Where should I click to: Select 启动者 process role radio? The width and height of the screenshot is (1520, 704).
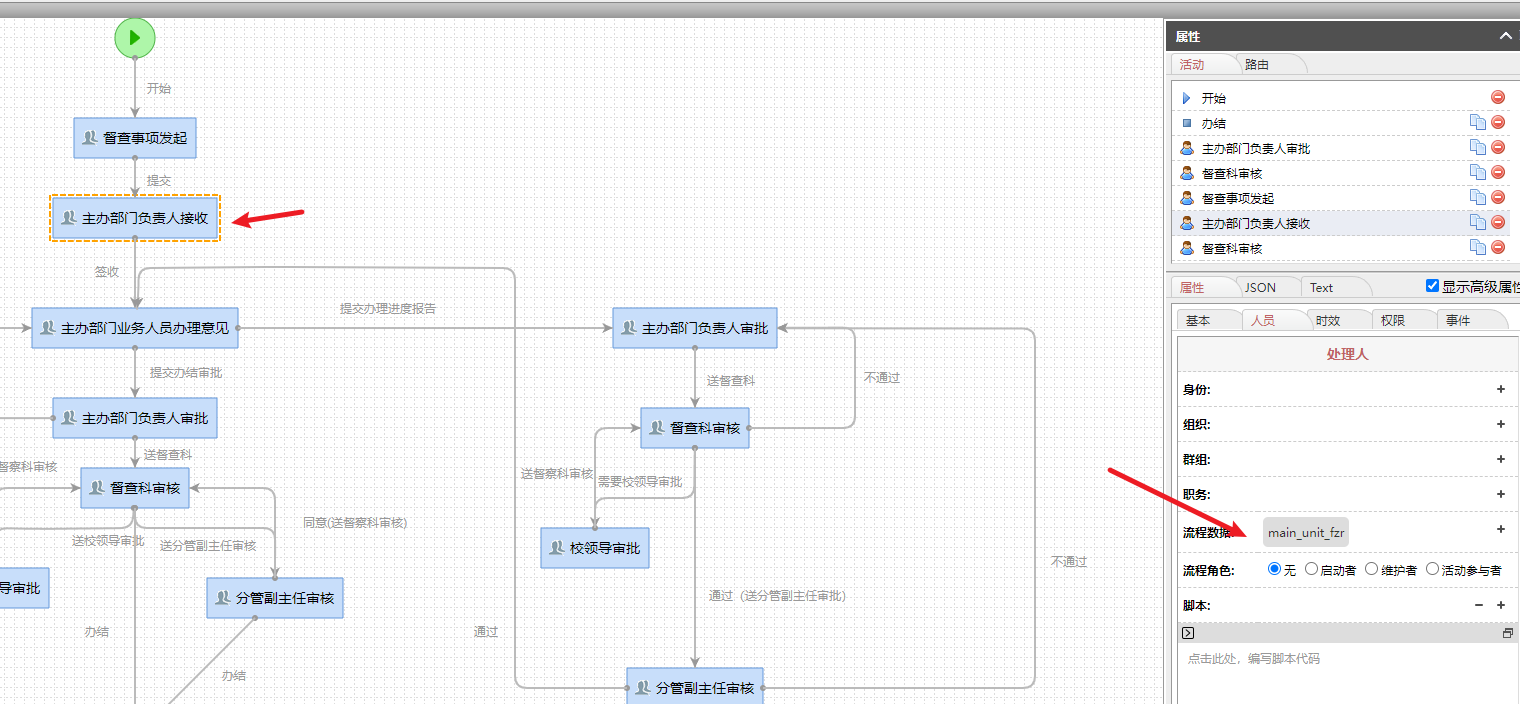click(1311, 569)
